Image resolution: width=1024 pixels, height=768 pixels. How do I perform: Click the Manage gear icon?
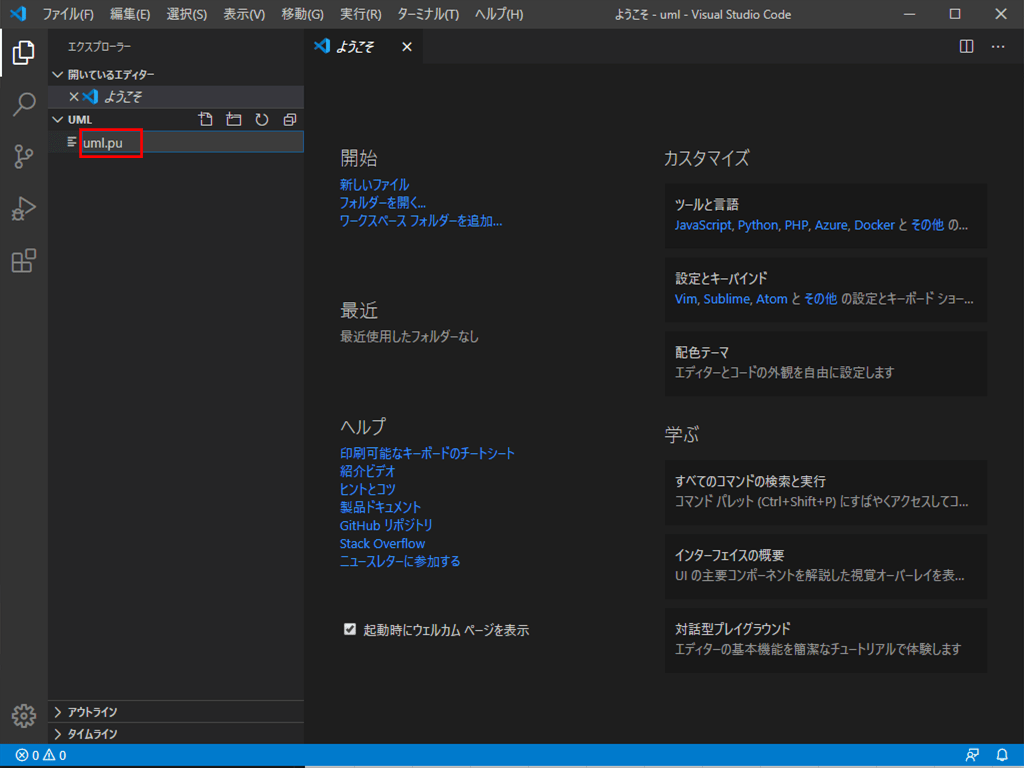[x=24, y=715]
